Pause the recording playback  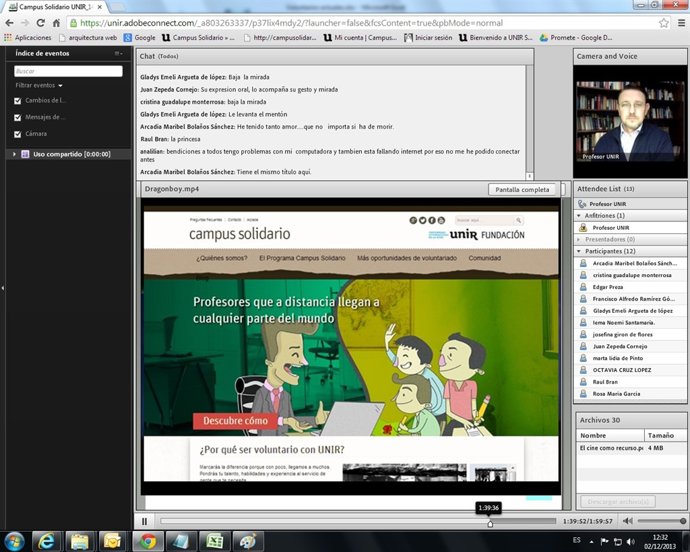[x=144, y=521]
